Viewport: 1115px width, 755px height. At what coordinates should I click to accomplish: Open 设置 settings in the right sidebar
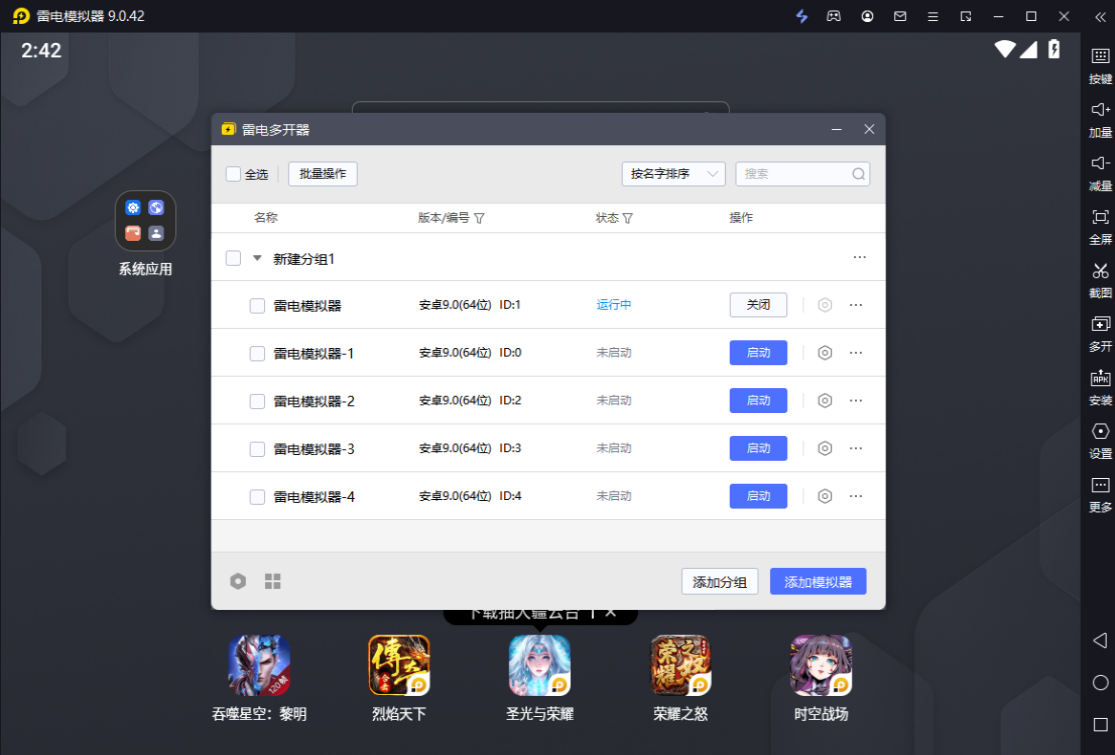pos(1100,431)
